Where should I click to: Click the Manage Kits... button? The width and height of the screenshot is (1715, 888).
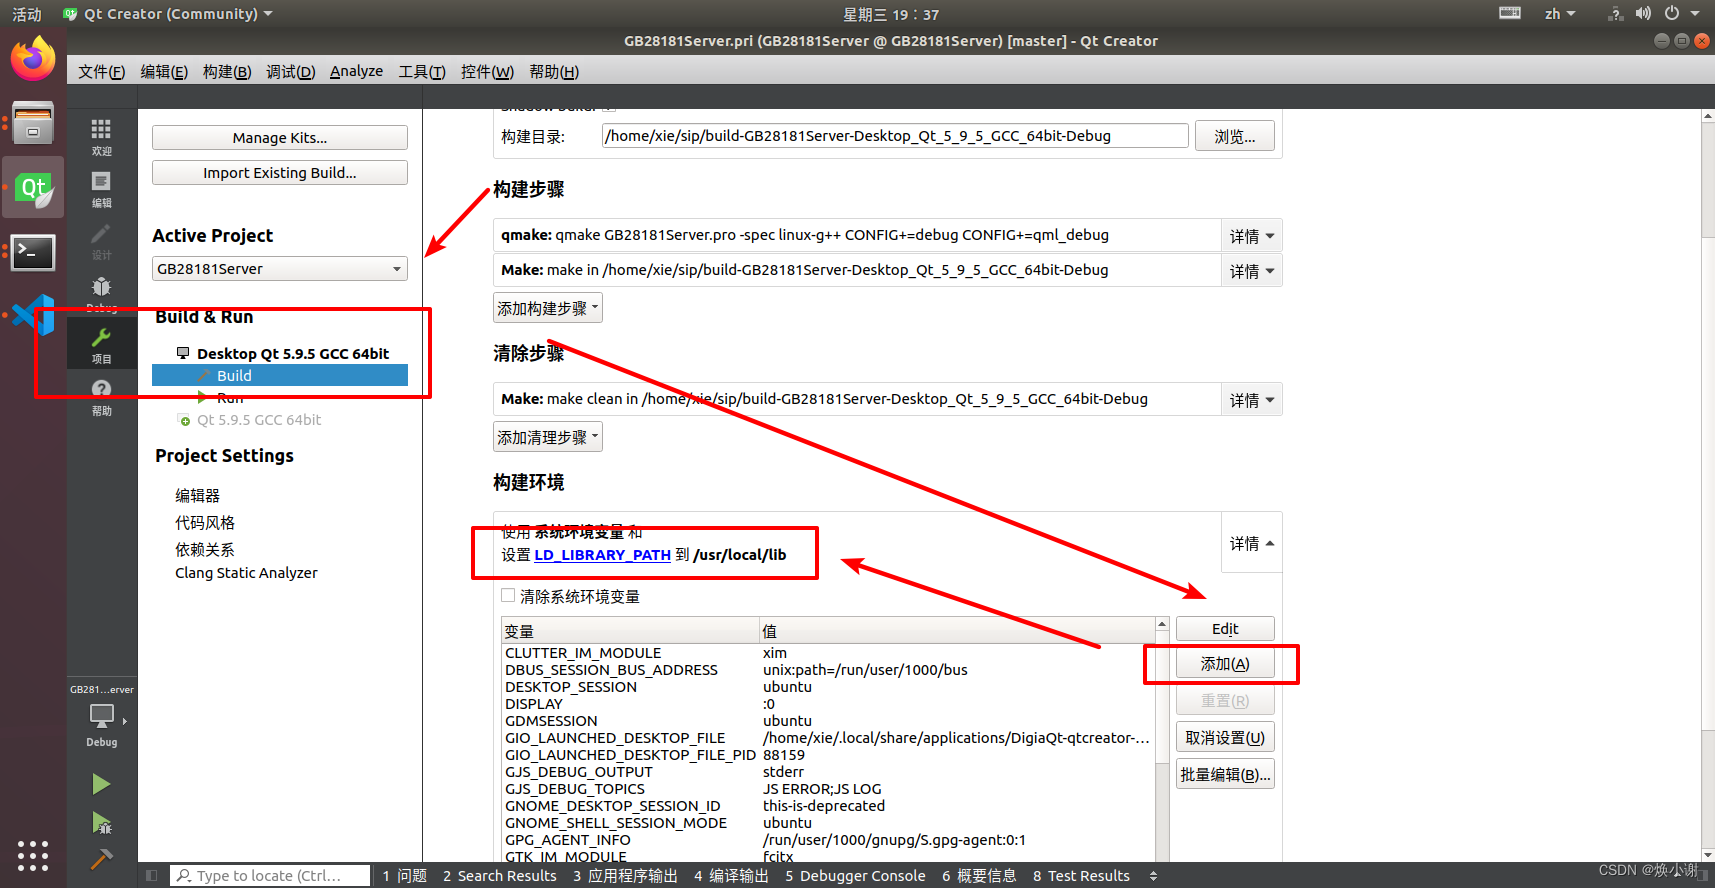point(280,138)
